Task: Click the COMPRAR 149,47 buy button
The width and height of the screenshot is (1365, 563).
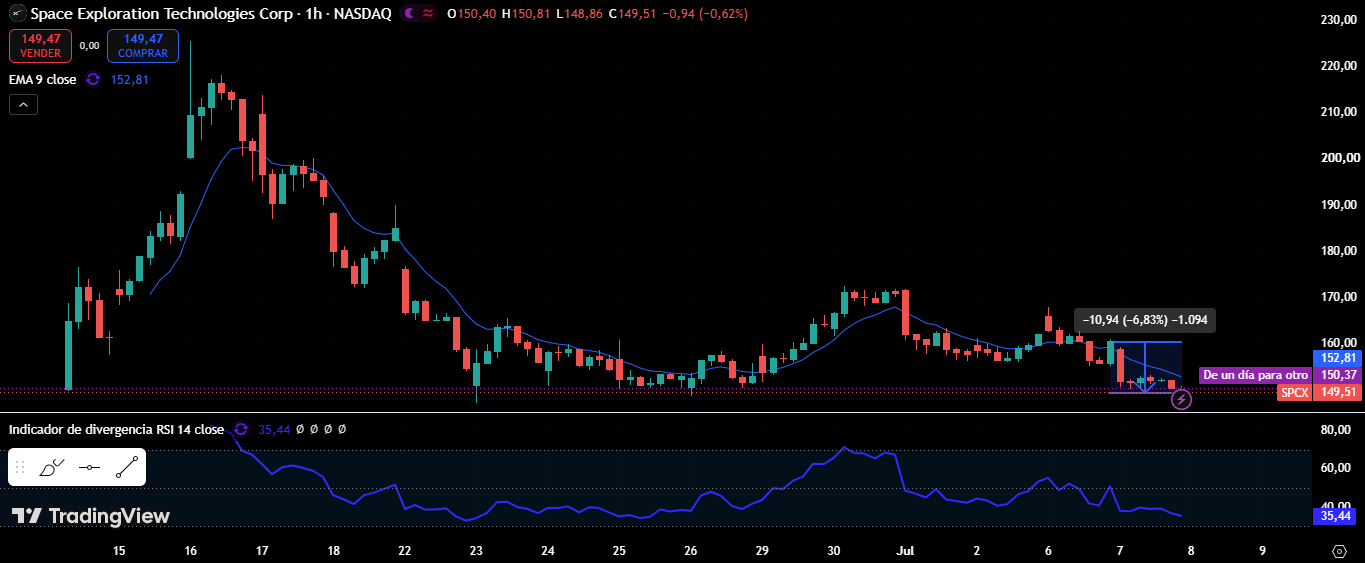Action: tap(143, 46)
